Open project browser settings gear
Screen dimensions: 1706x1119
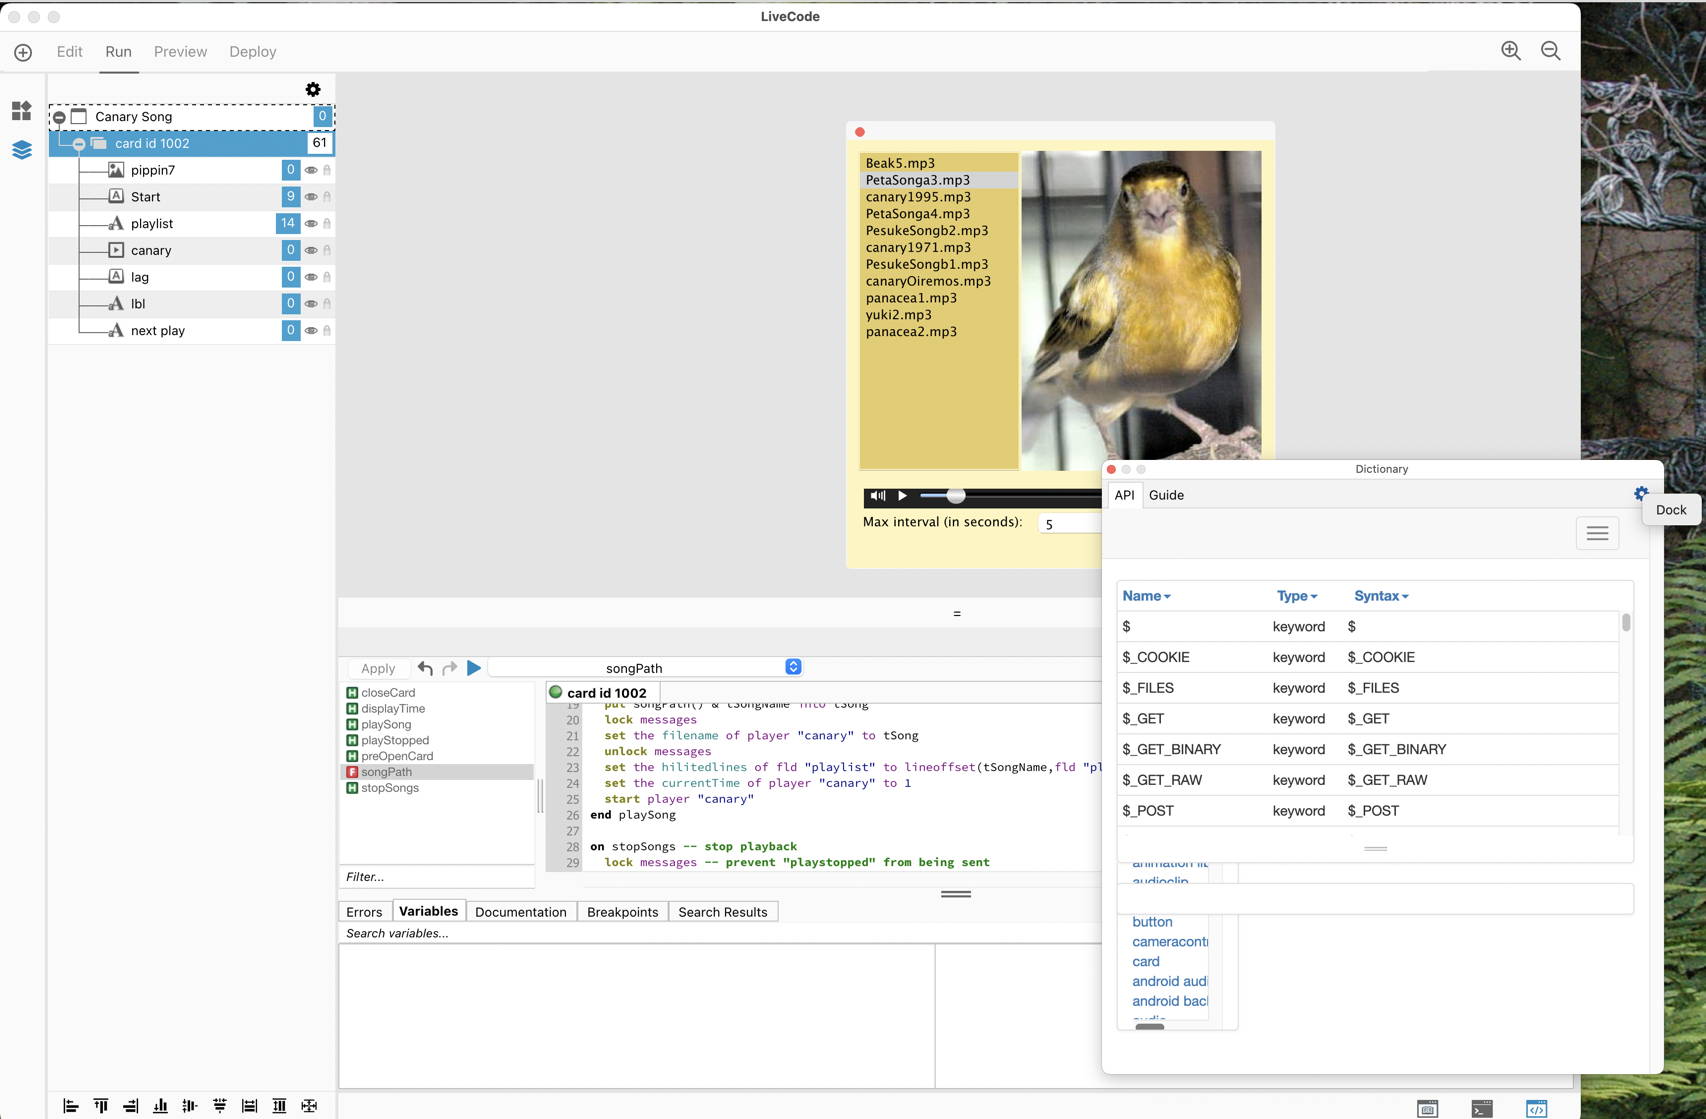tap(313, 90)
